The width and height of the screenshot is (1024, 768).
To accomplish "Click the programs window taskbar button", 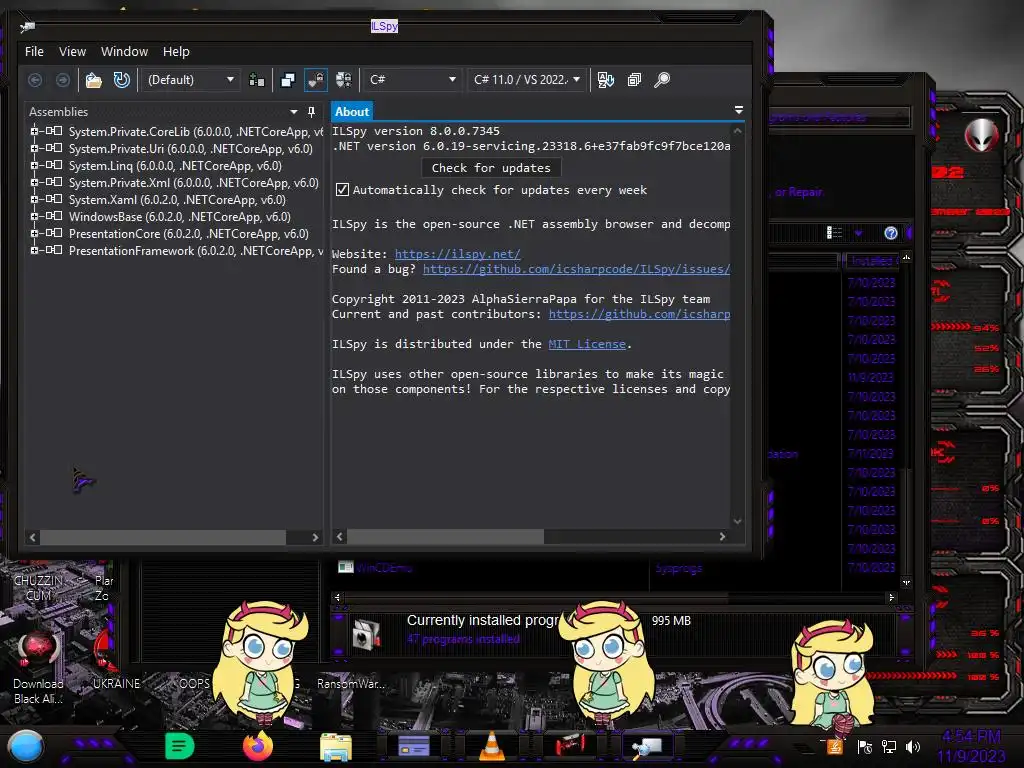I will point(413,746).
